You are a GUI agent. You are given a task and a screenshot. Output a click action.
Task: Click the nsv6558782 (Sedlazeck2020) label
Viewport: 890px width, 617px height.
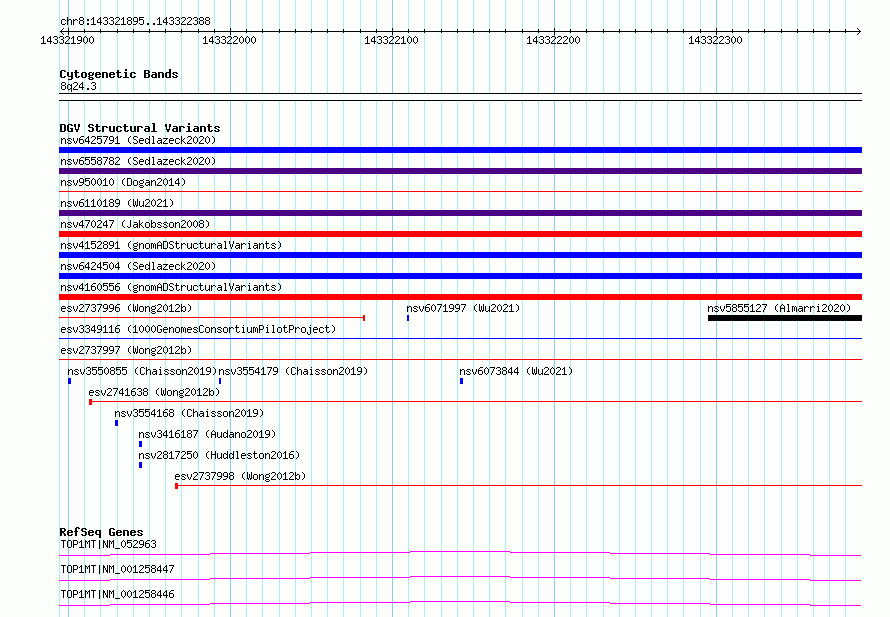(138, 161)
